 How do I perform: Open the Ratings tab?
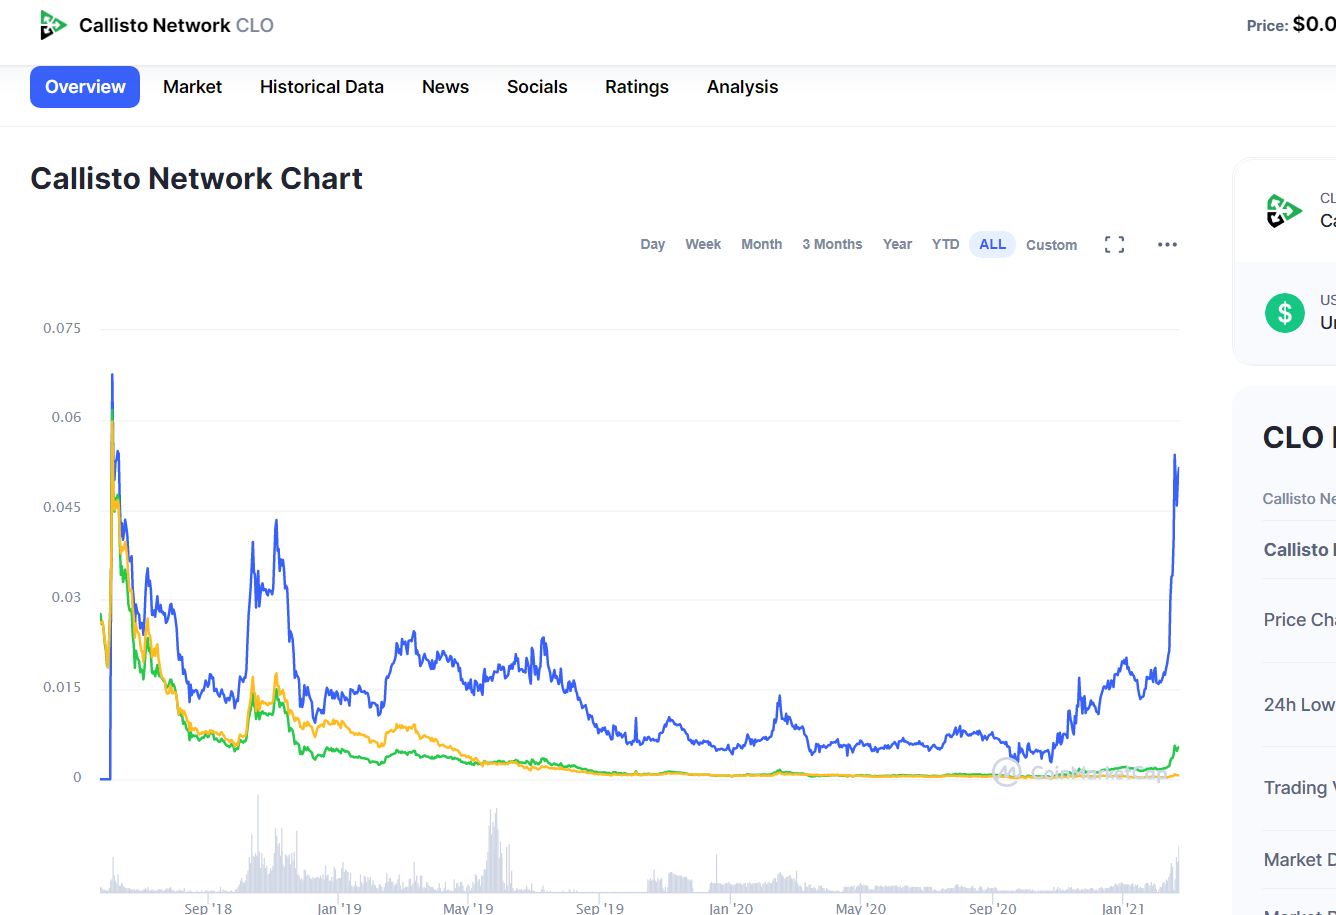point(637,87)
